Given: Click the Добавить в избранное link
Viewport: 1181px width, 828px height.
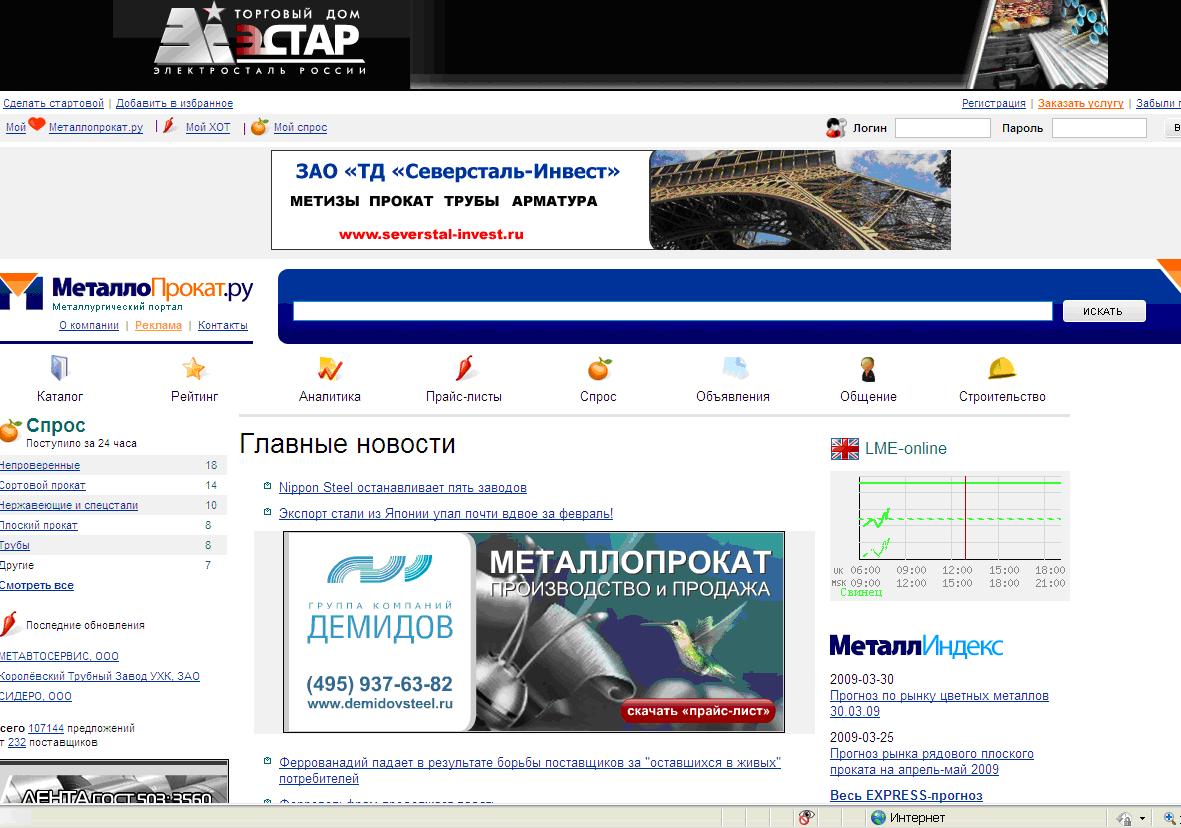Looking at the screenshot, I should click(174, 103).
